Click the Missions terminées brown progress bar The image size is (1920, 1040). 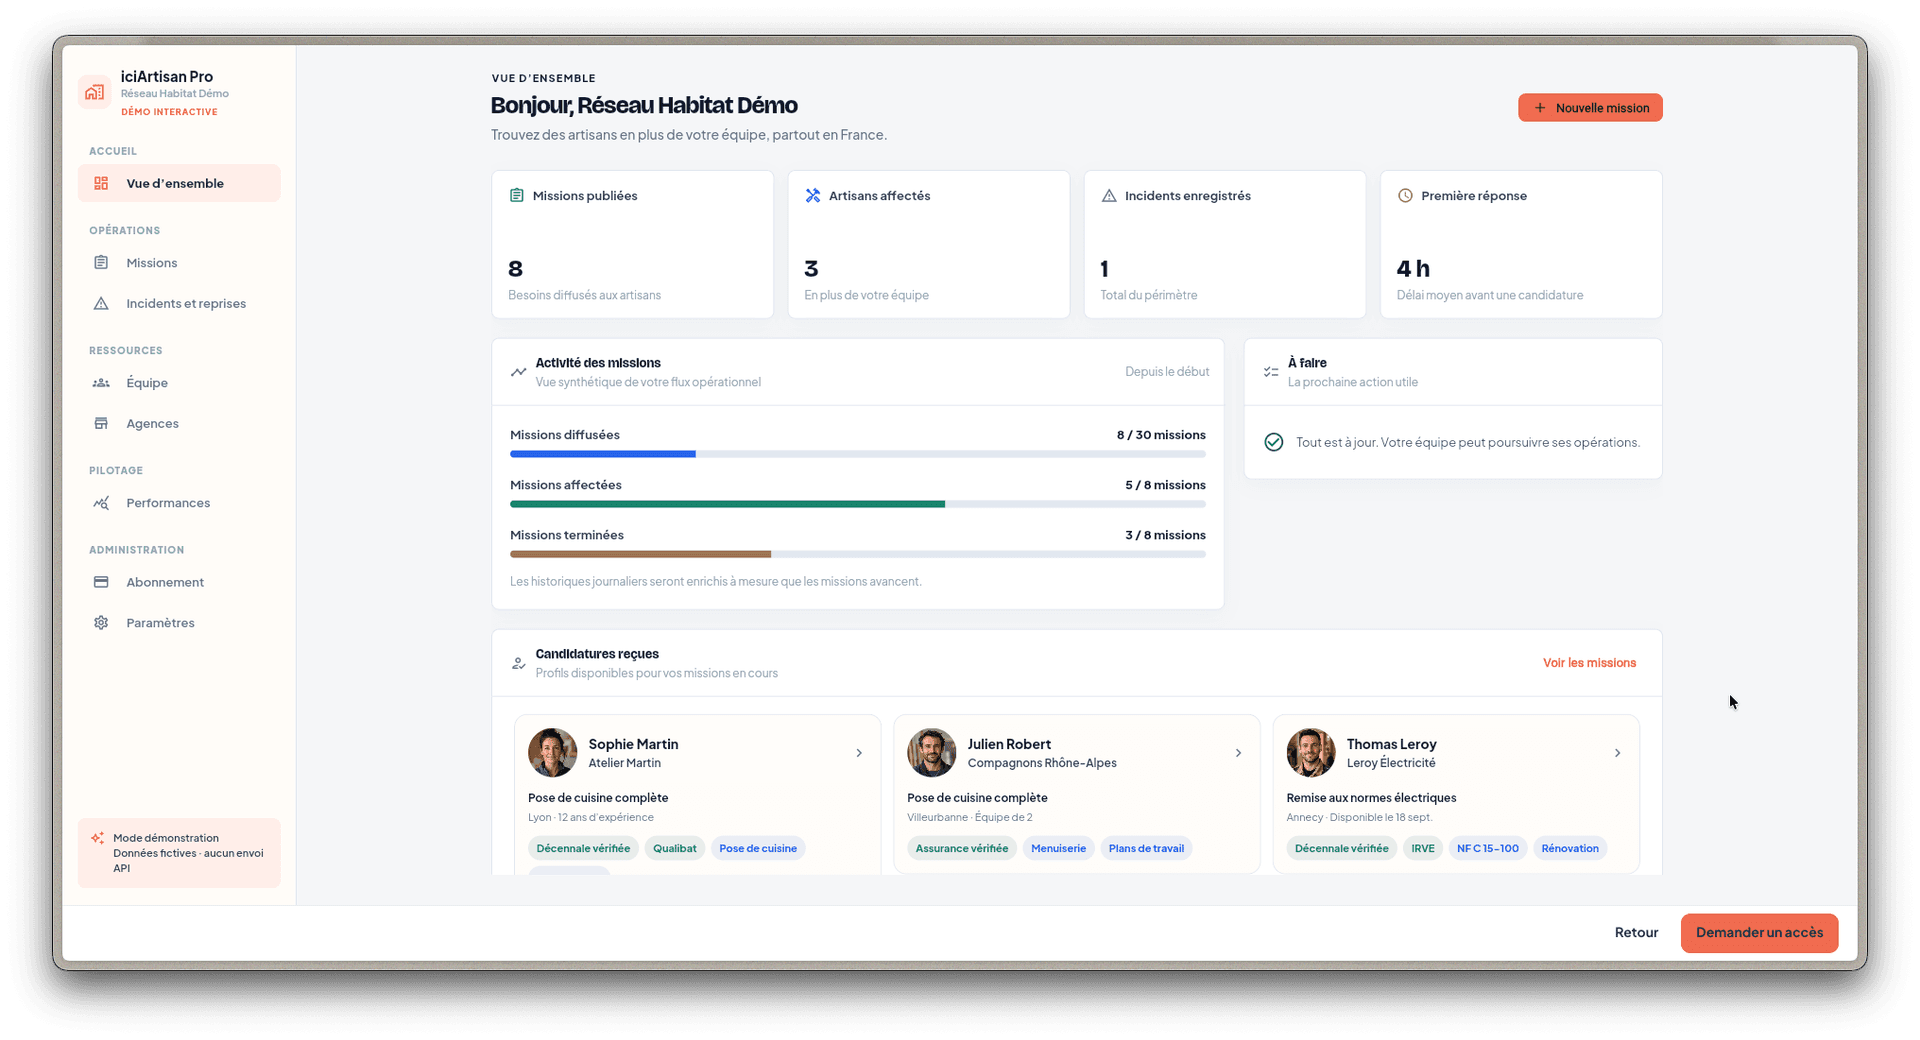coord(640,554)
